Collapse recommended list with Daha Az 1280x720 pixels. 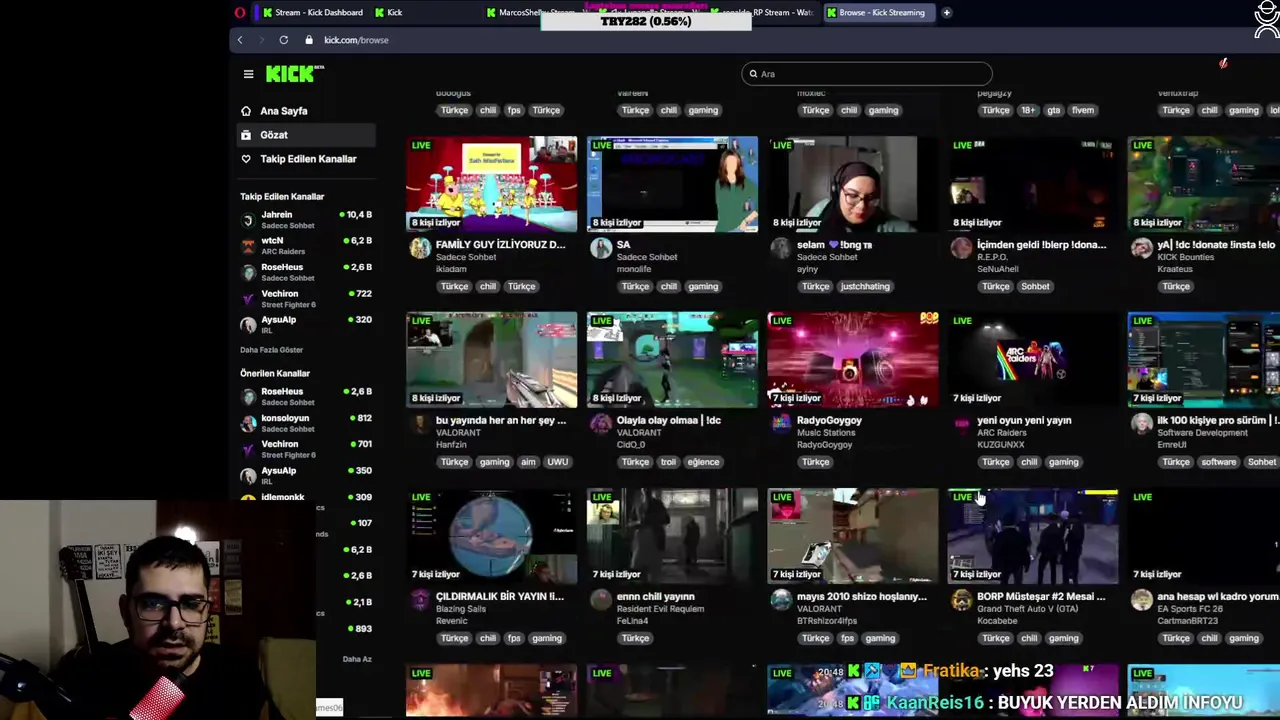coord(357,659)
